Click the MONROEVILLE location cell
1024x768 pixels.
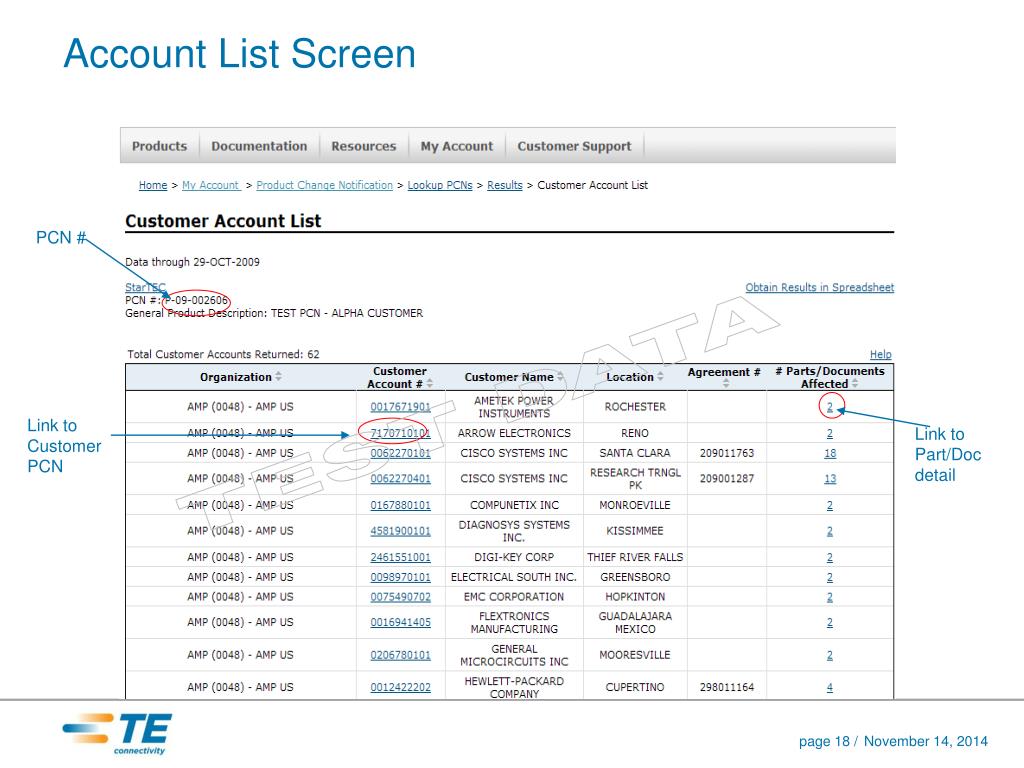tap(635, 505)
